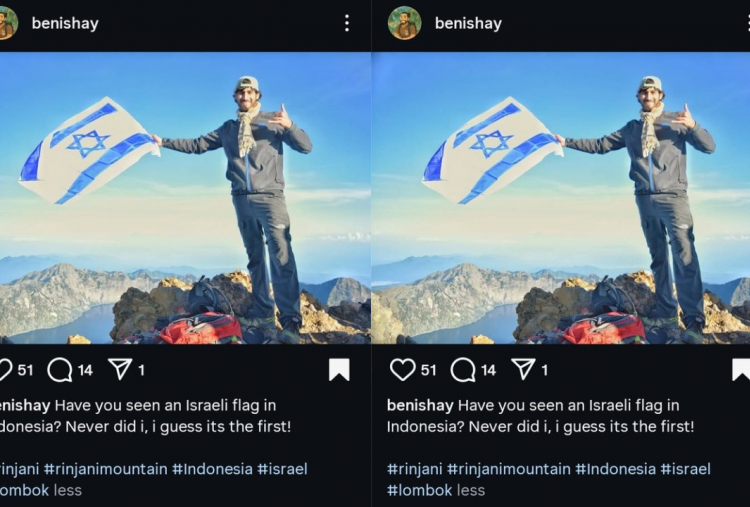The width and height of the screenshot is (750, 507).
Task: Open the #rinjanimountain hashtag in right caption
Action: [x=508, y=469]
